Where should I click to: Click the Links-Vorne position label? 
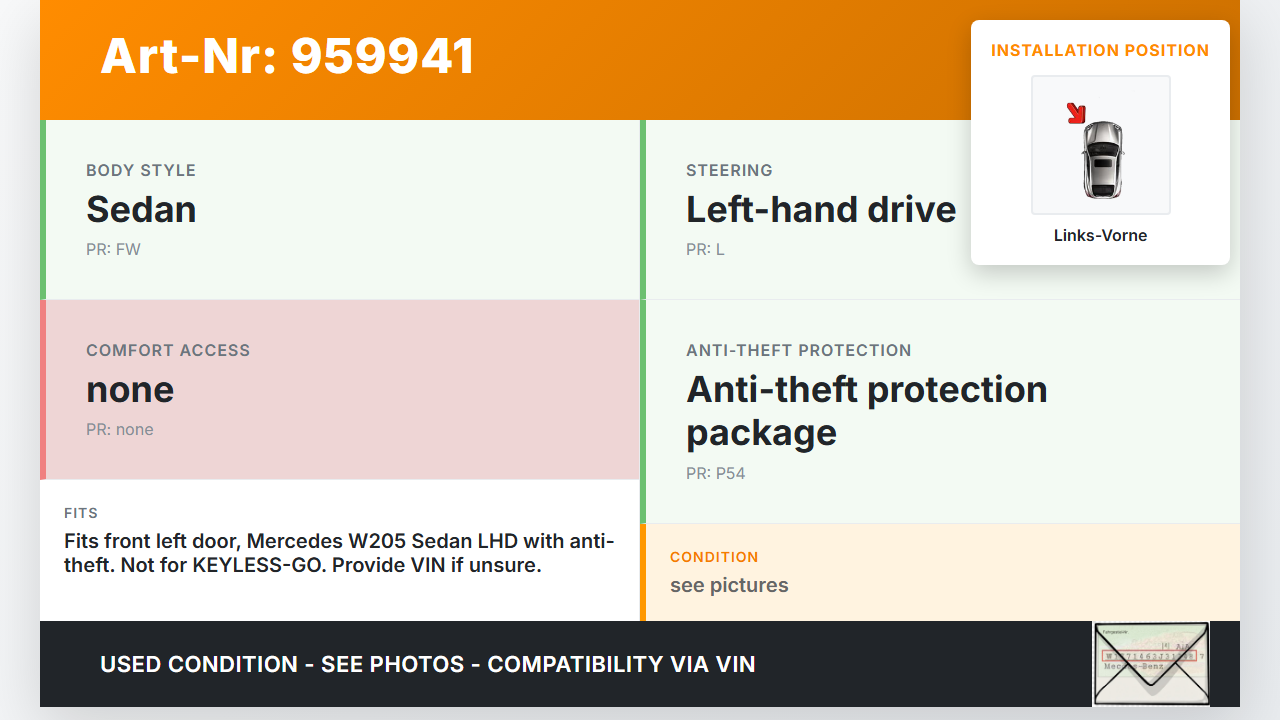(x=1100, y=236)
